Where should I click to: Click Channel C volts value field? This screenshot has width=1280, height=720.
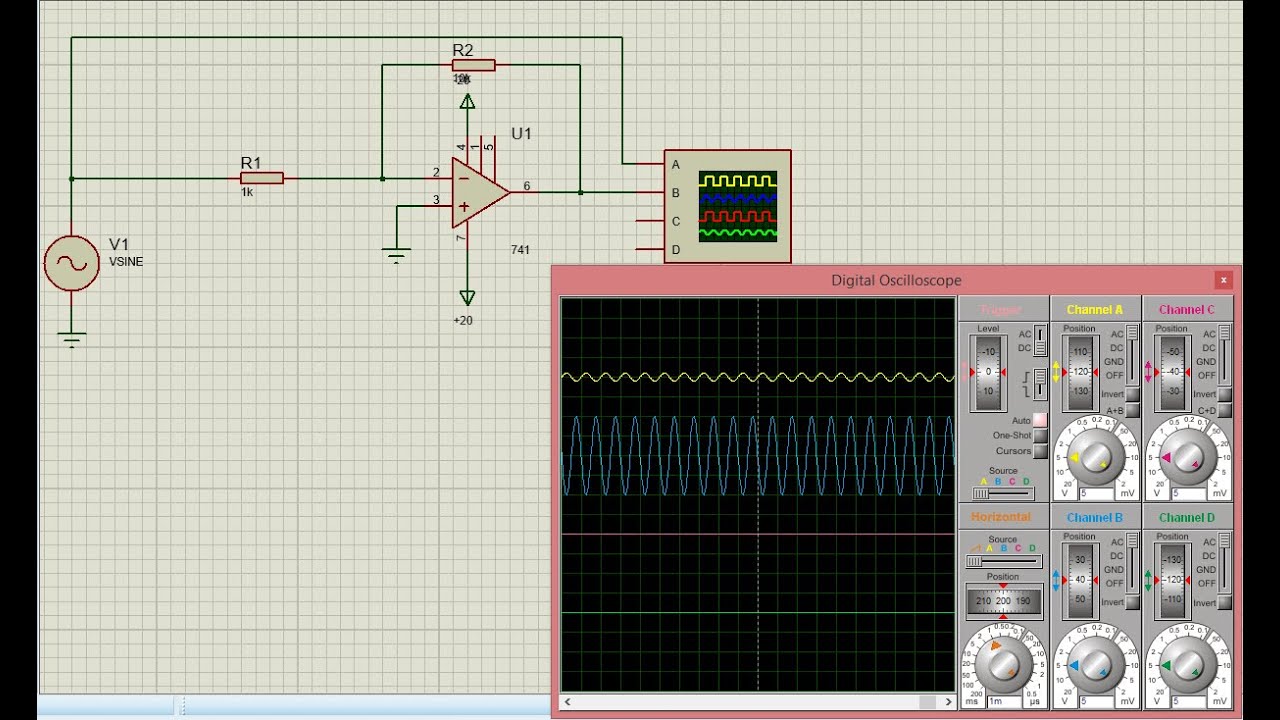[1188, 493]
